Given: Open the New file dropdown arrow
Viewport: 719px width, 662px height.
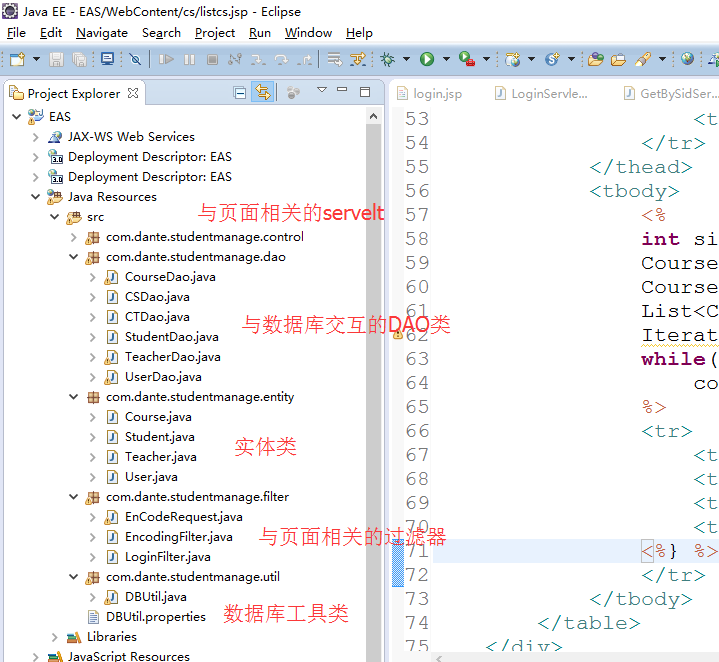Looking at the screenshot, I should pos(36,59).
